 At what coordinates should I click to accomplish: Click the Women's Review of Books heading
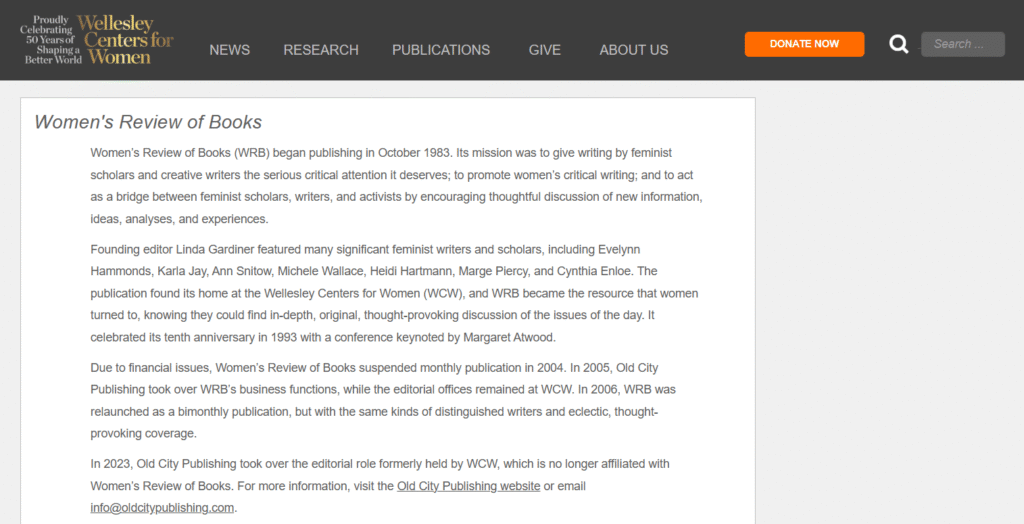pyautogui.click(x=148, y=122)
